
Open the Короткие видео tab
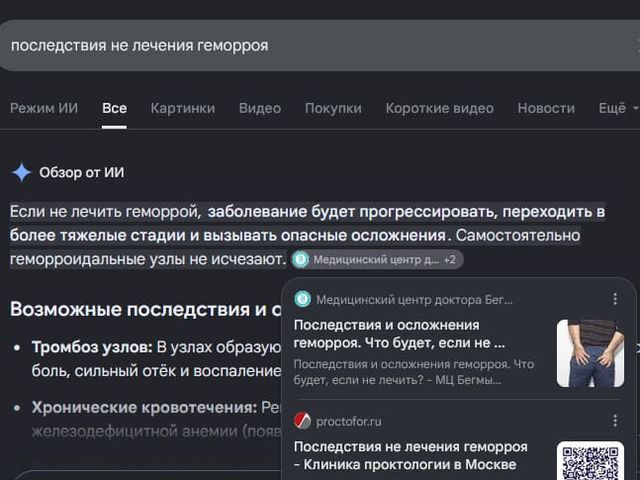point(440,108)
